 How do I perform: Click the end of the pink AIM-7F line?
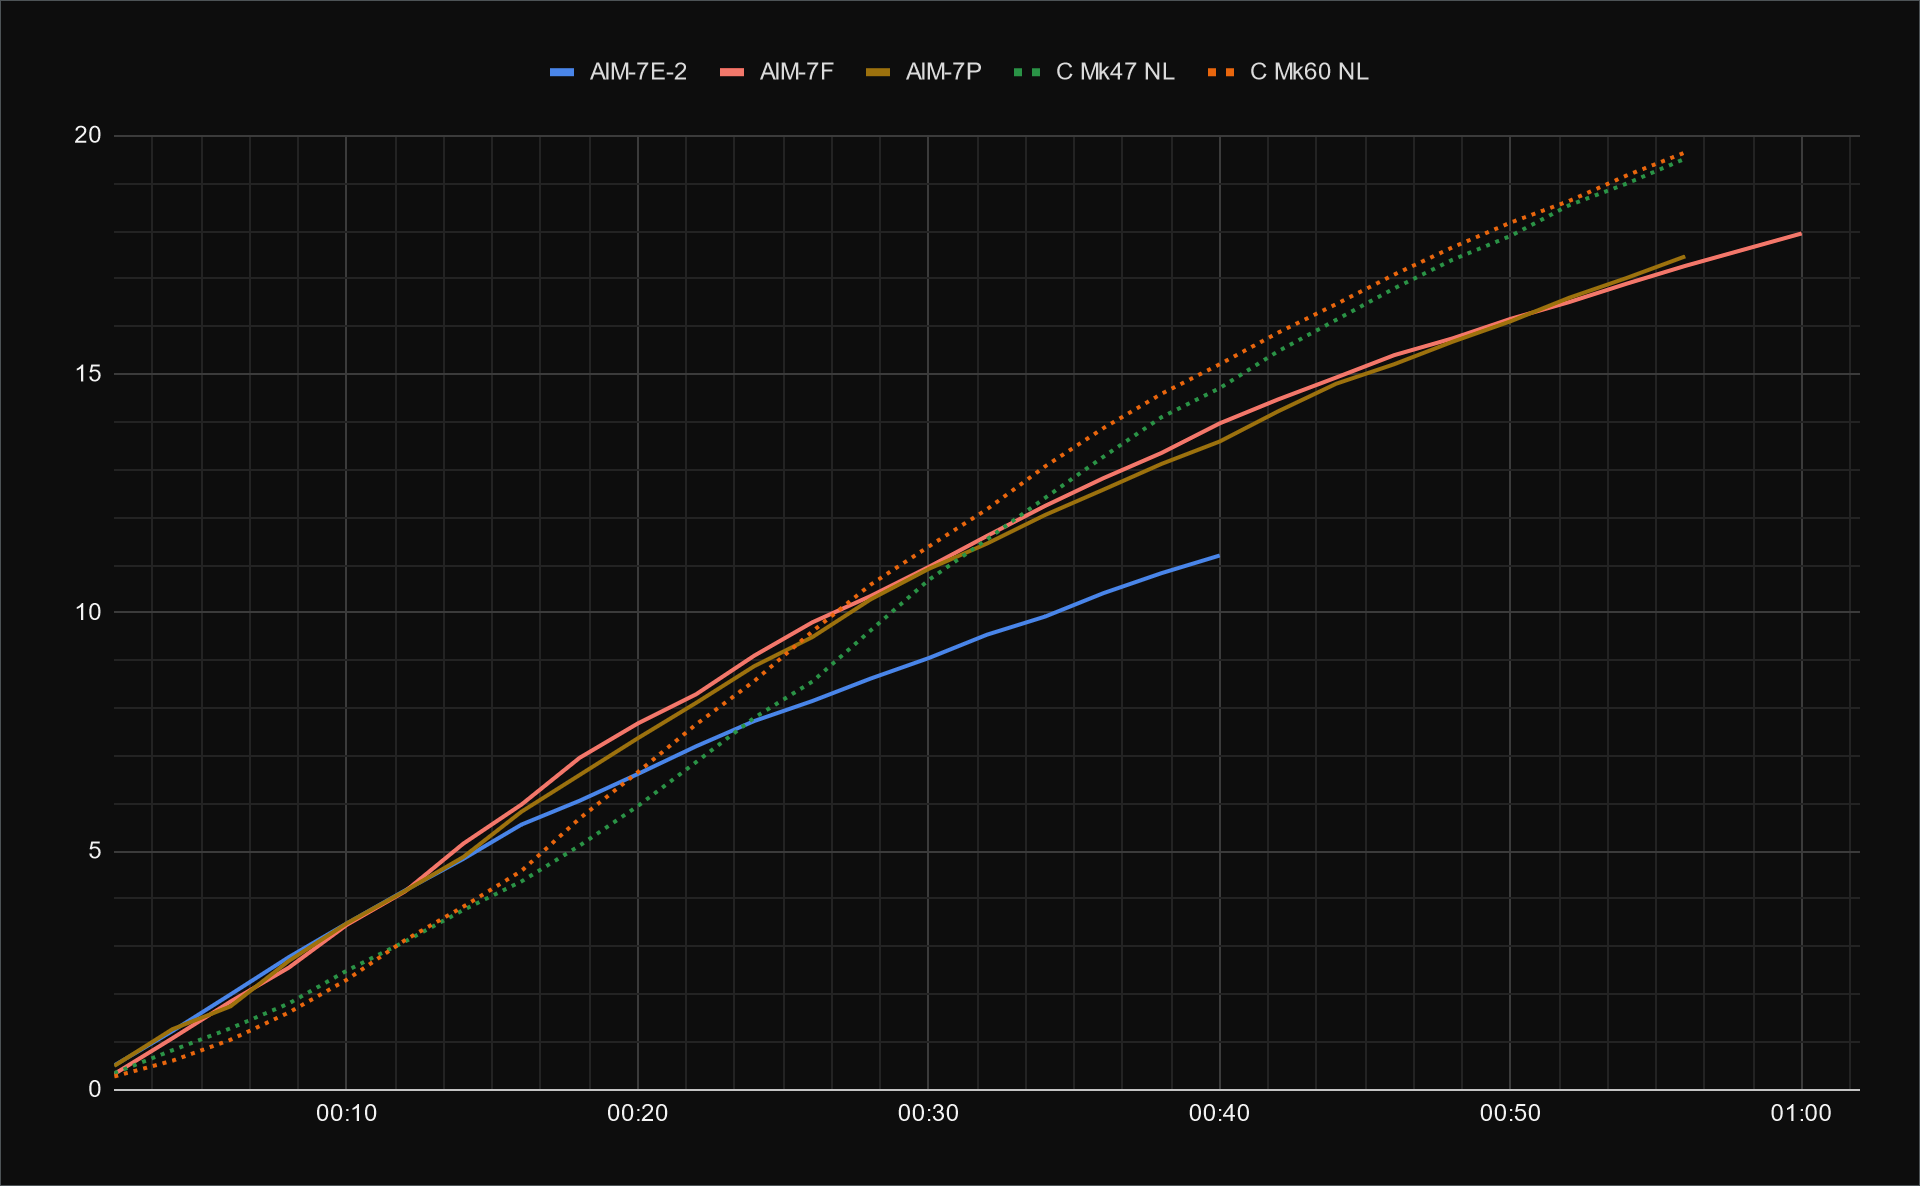tap(1800, 234)
